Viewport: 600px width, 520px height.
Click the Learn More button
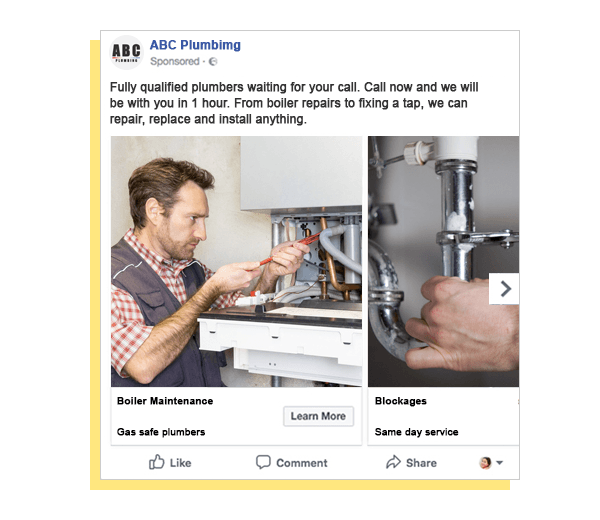[x=318, y=416]
